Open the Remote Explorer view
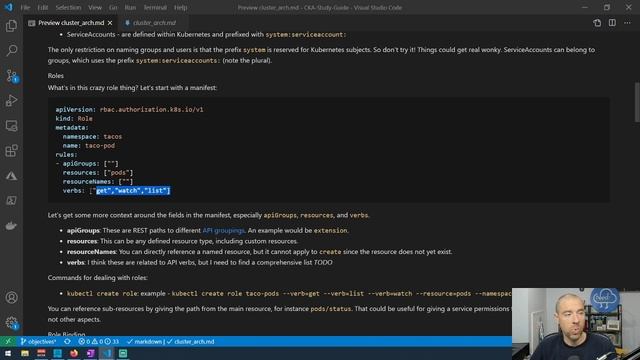 pyautogui.click(x=11, y=126)
